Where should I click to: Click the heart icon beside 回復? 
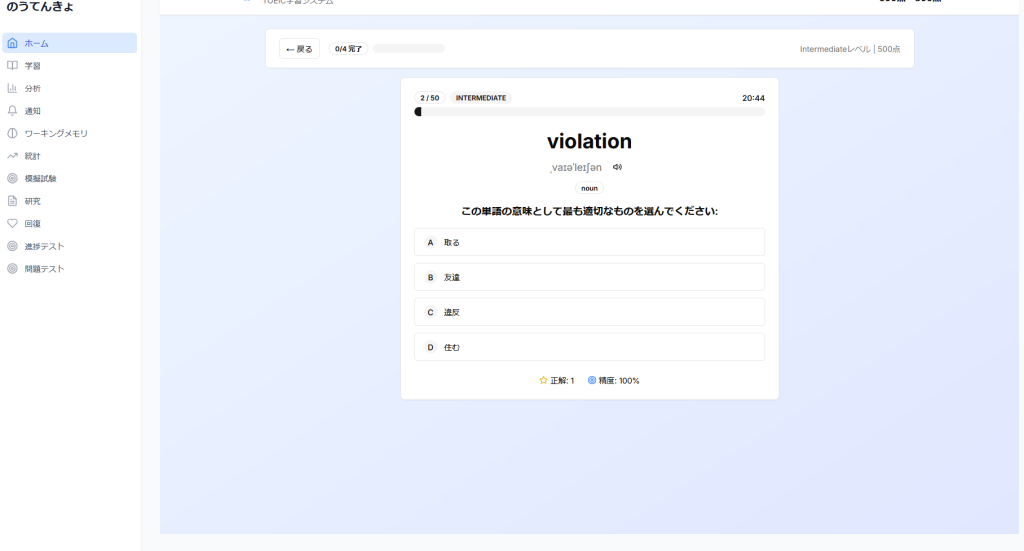tap(13, 223)
